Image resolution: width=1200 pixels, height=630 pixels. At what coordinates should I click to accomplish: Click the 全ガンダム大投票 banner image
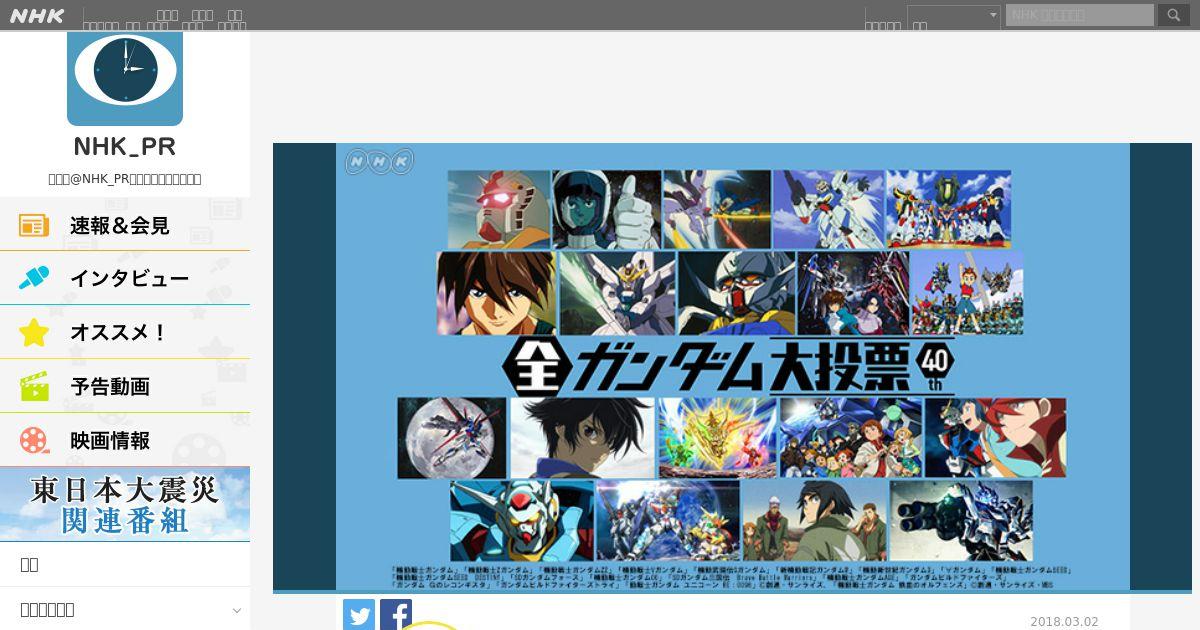732,367
